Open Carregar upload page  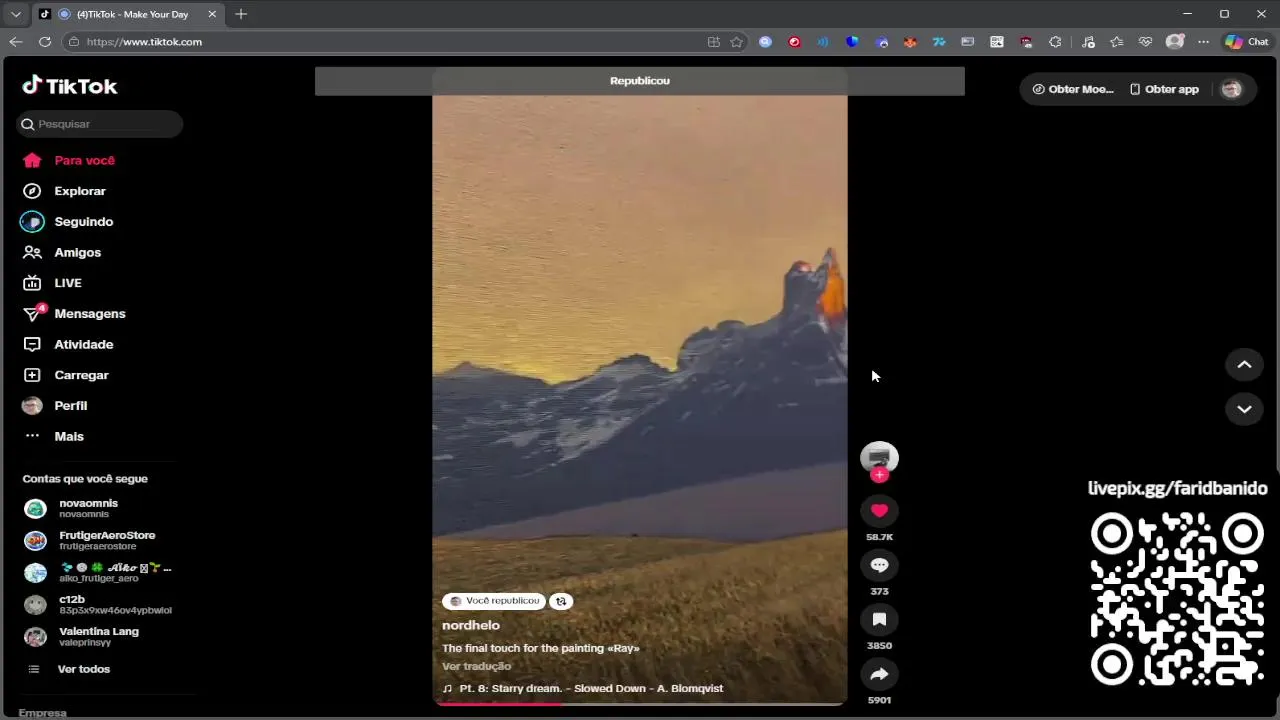66,375
